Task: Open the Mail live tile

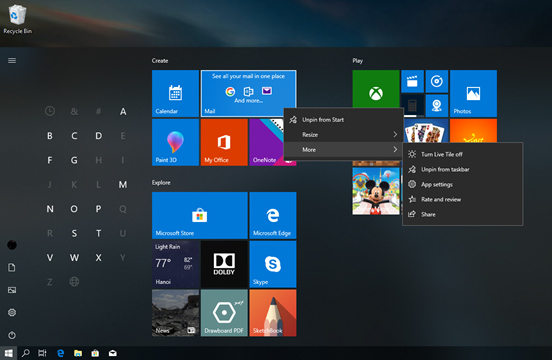Action: click(x=248, y=93)
